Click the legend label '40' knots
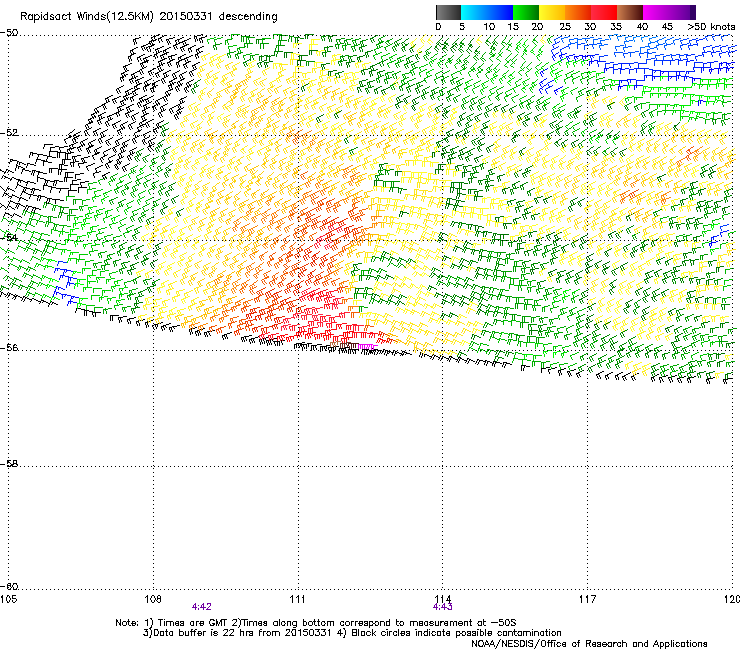 click(x=642, y=27)
